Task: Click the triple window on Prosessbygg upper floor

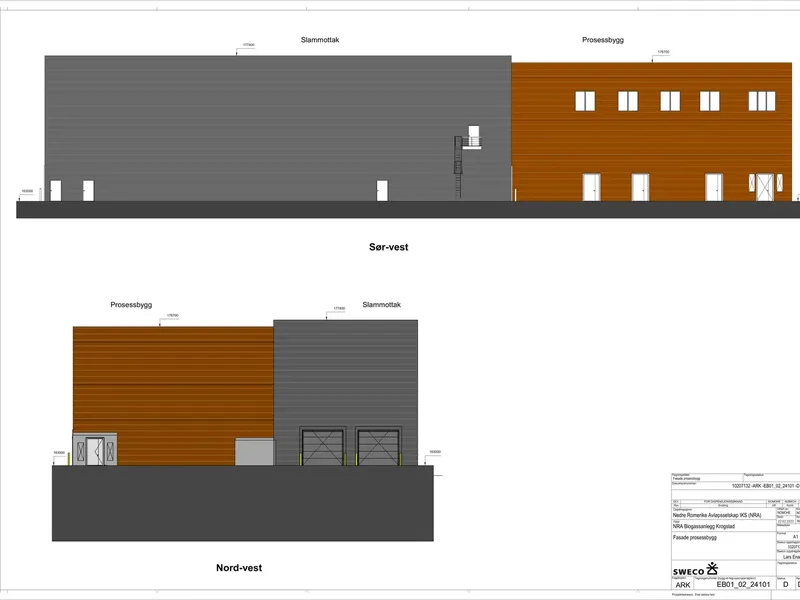Action: pos(762,101)
